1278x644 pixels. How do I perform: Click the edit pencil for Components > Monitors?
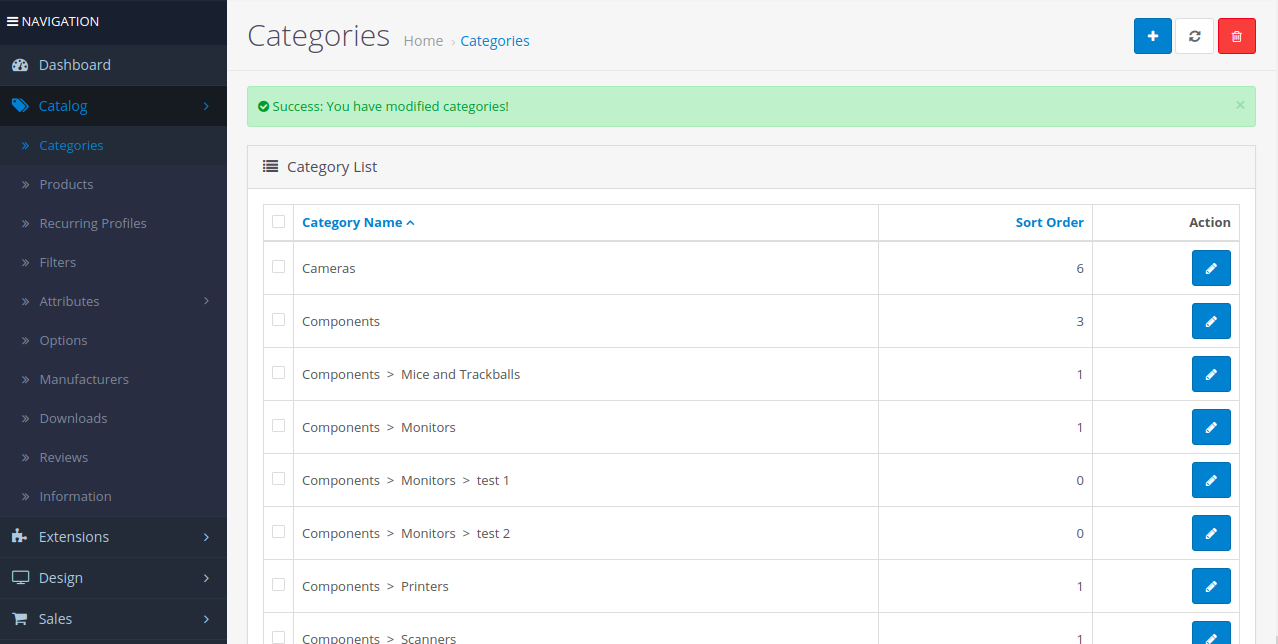click(1211, 426)
